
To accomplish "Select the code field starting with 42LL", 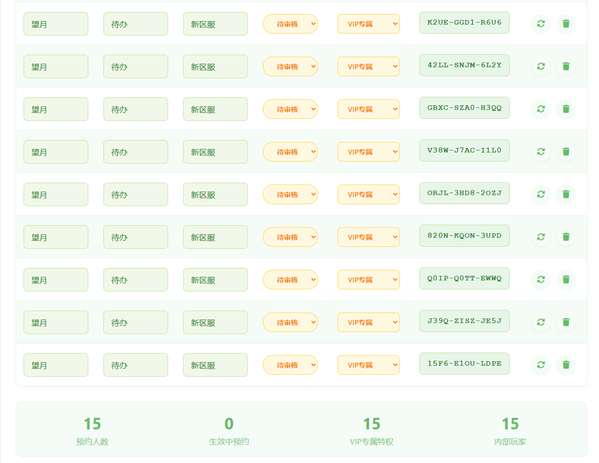I will [464, 65].
